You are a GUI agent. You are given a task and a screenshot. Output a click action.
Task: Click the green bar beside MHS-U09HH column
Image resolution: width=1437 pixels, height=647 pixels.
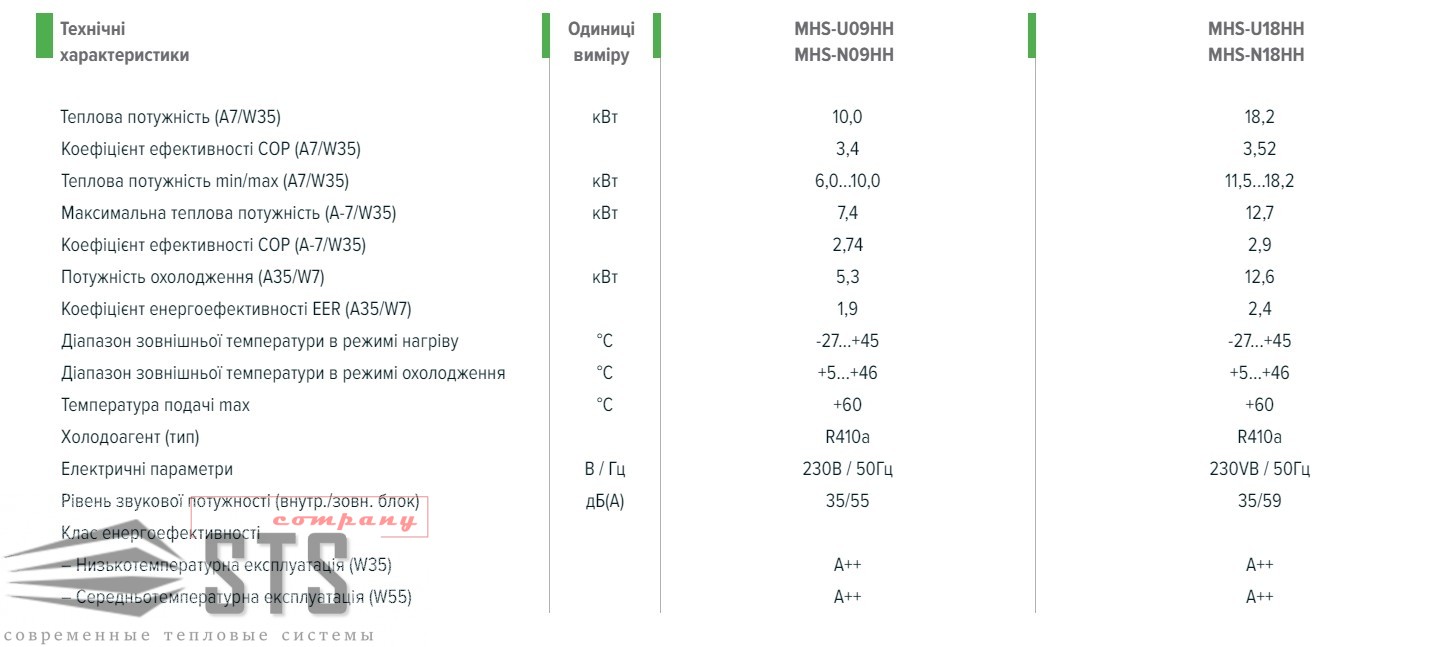pyautogui.click(x=656, y=35)
